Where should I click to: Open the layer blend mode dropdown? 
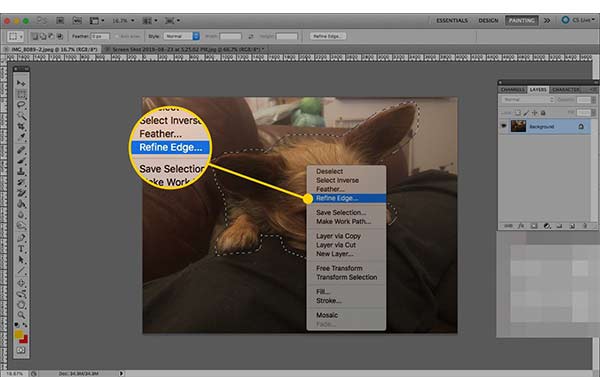[527, 100]
